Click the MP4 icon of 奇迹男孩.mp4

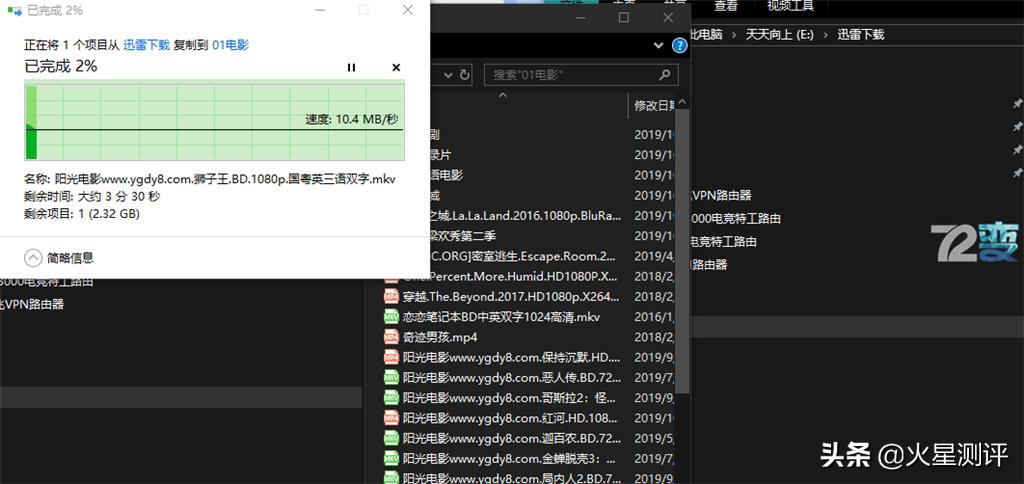[391, 337]
